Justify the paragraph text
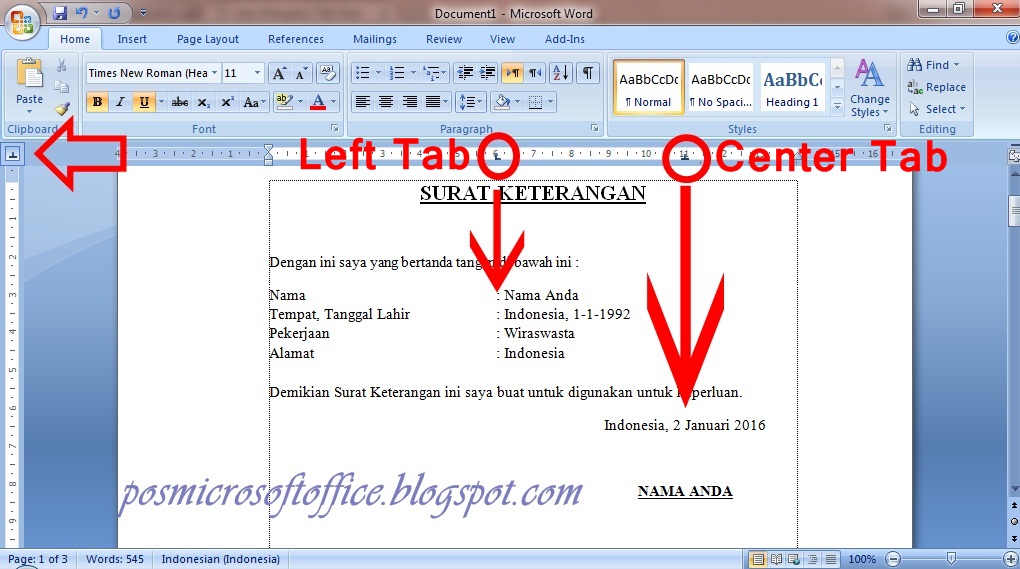Viewport: 1020px width, 569px height. [433, 101]
